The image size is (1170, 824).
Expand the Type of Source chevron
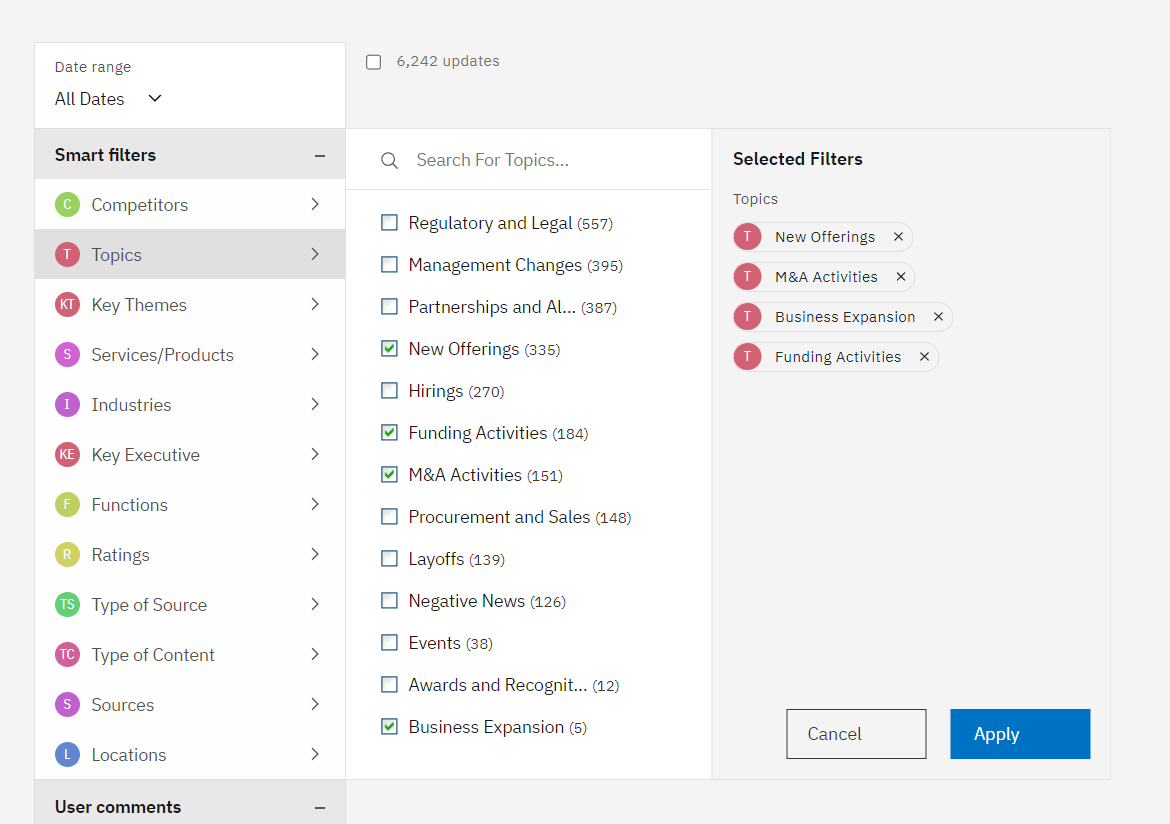pyautogui.click(x=315, y=605)
